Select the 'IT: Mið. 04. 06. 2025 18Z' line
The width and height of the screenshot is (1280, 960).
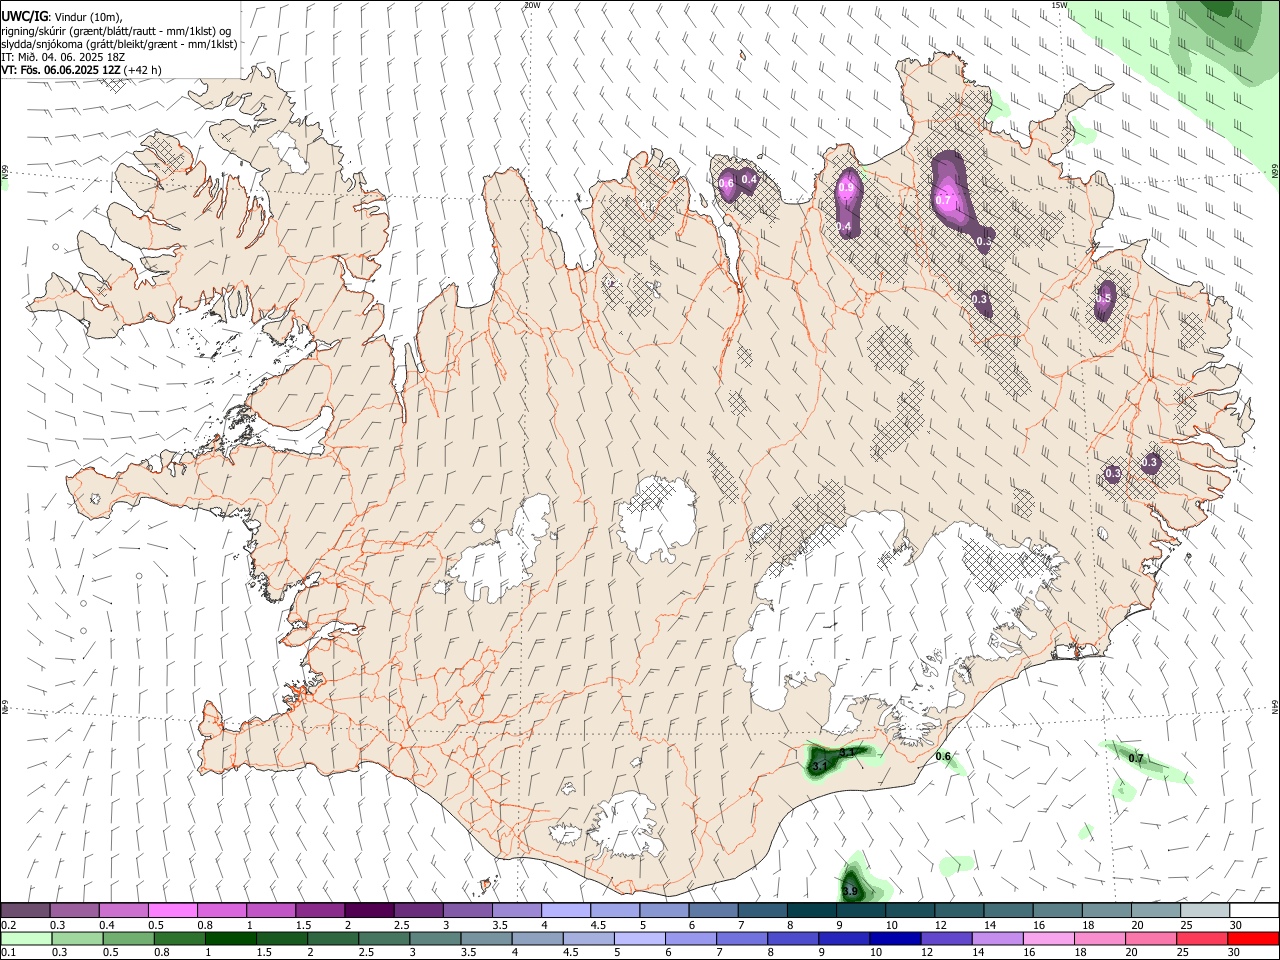[x=62, y=57]
